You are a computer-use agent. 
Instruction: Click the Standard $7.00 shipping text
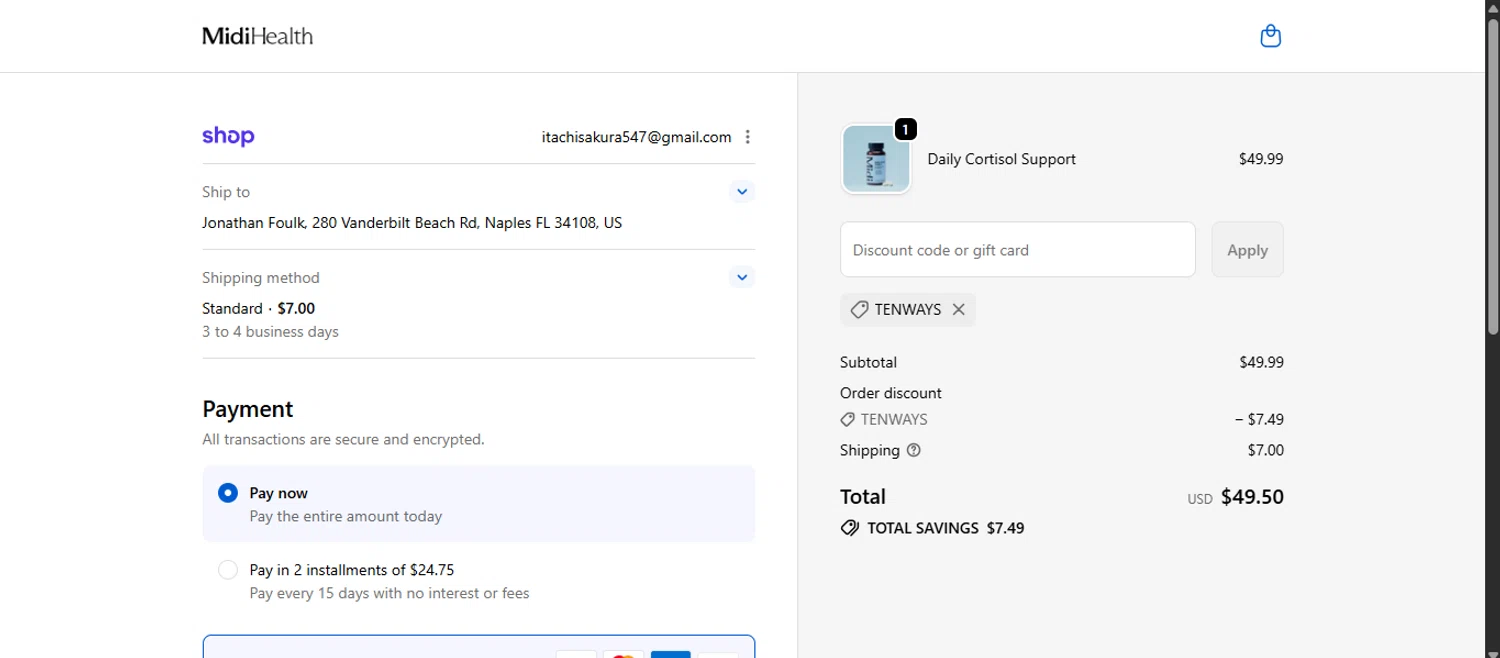(258, 308)
